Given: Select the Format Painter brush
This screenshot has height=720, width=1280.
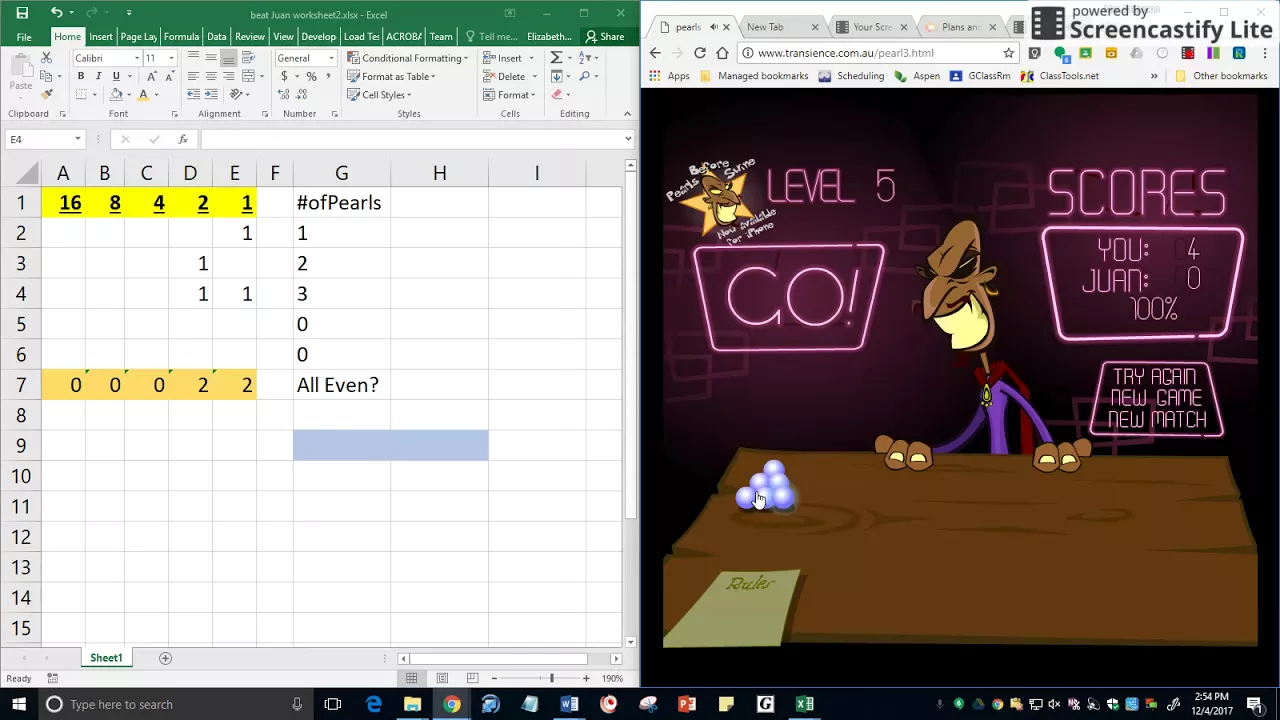Looking at the screenshot, I should (46, 94).
